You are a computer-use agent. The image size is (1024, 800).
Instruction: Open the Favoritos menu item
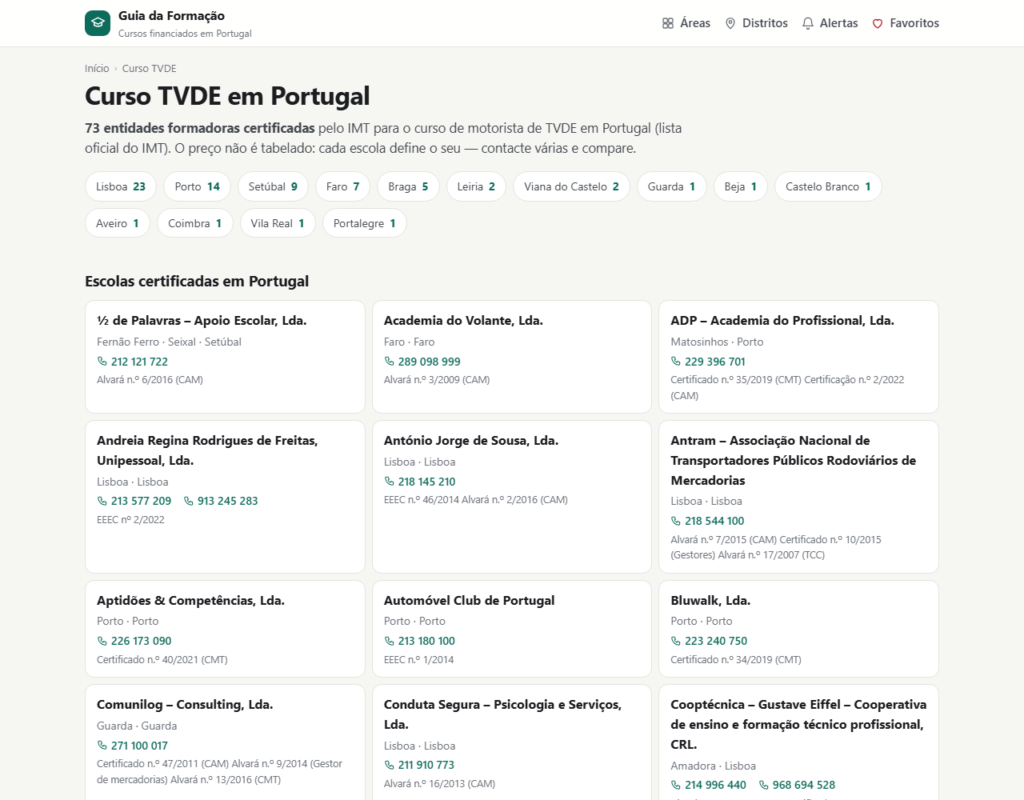[906, 24]
